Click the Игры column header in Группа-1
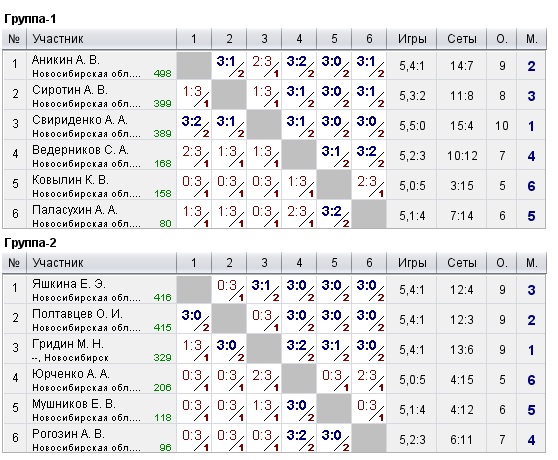 (x=412, y=38)
